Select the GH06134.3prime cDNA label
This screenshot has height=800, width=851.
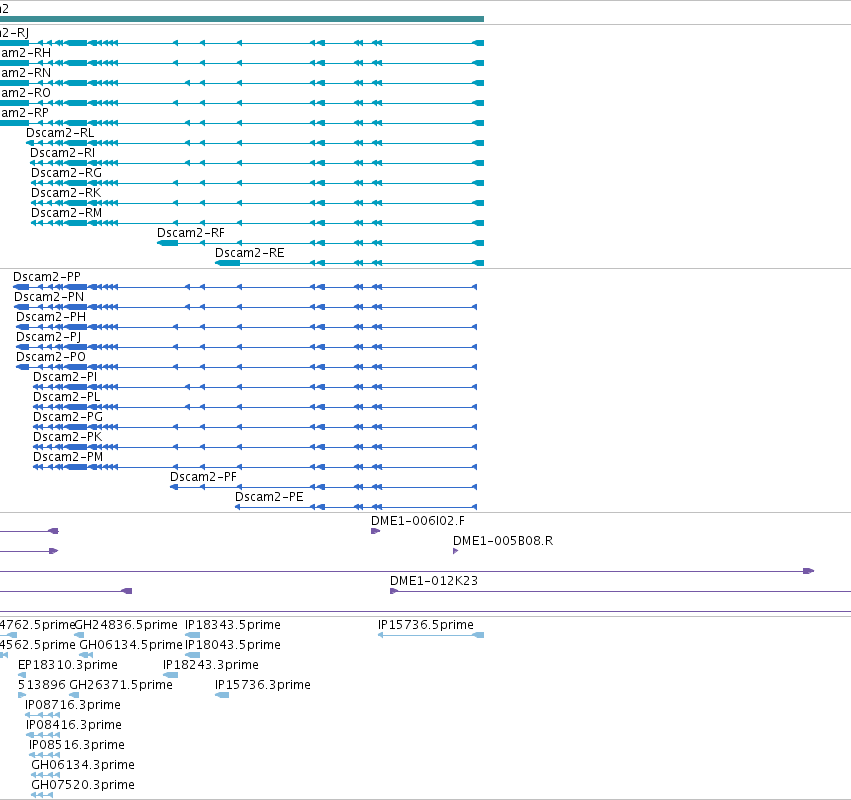pyautogui.click(x=83, y=766)
